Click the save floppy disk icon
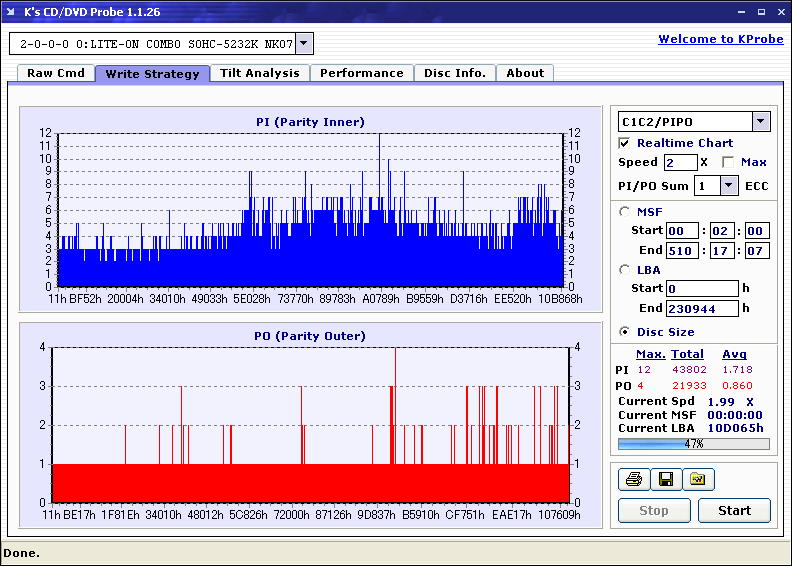This screenshot has width=792, height=566. (x=665, y=480)
